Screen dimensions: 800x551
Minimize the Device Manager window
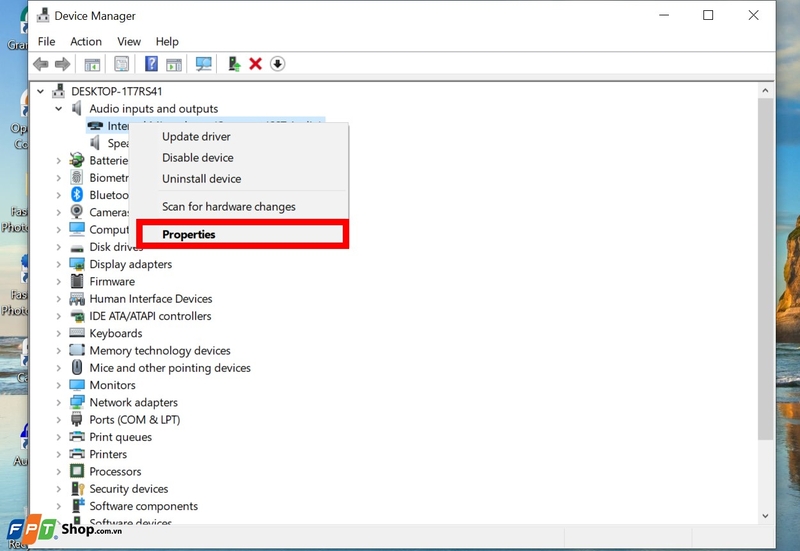[664, 15]
